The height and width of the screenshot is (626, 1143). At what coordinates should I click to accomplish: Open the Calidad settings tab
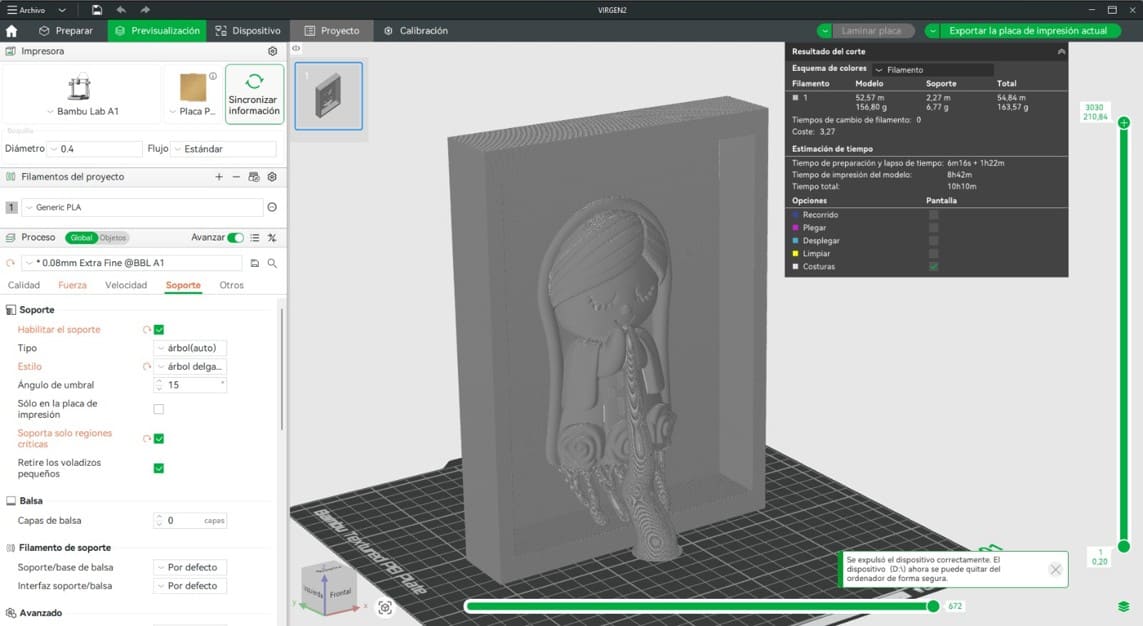[24, 285]
